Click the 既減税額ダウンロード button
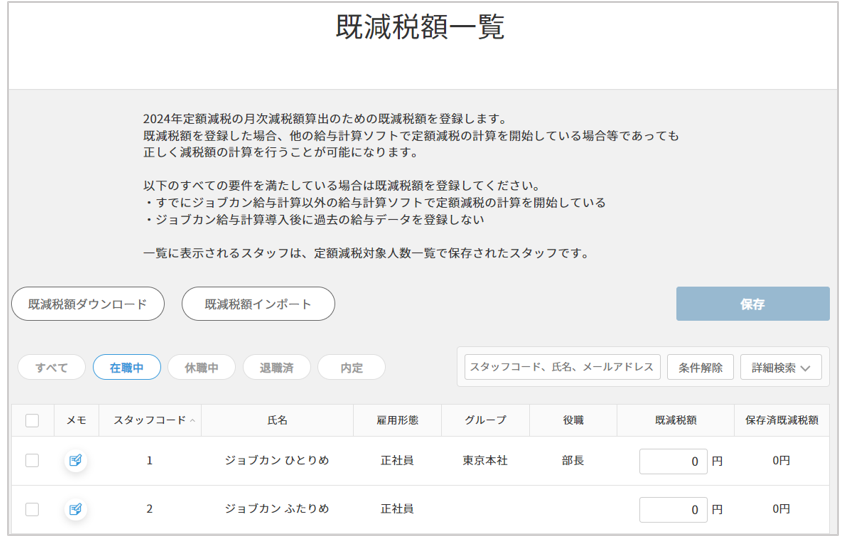 [x=88, y=304]
